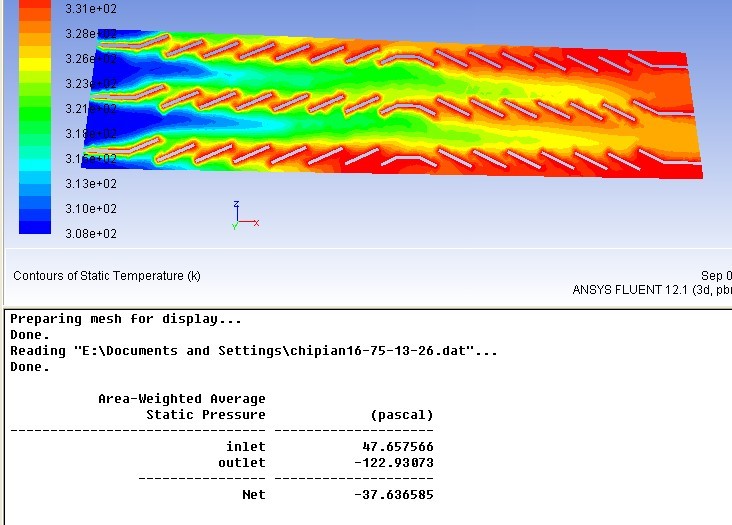Image resolution: width=732 pixels, height=525 pixels.
Task: Click the Area-Weighted Average header text
Action: (181, 399)
